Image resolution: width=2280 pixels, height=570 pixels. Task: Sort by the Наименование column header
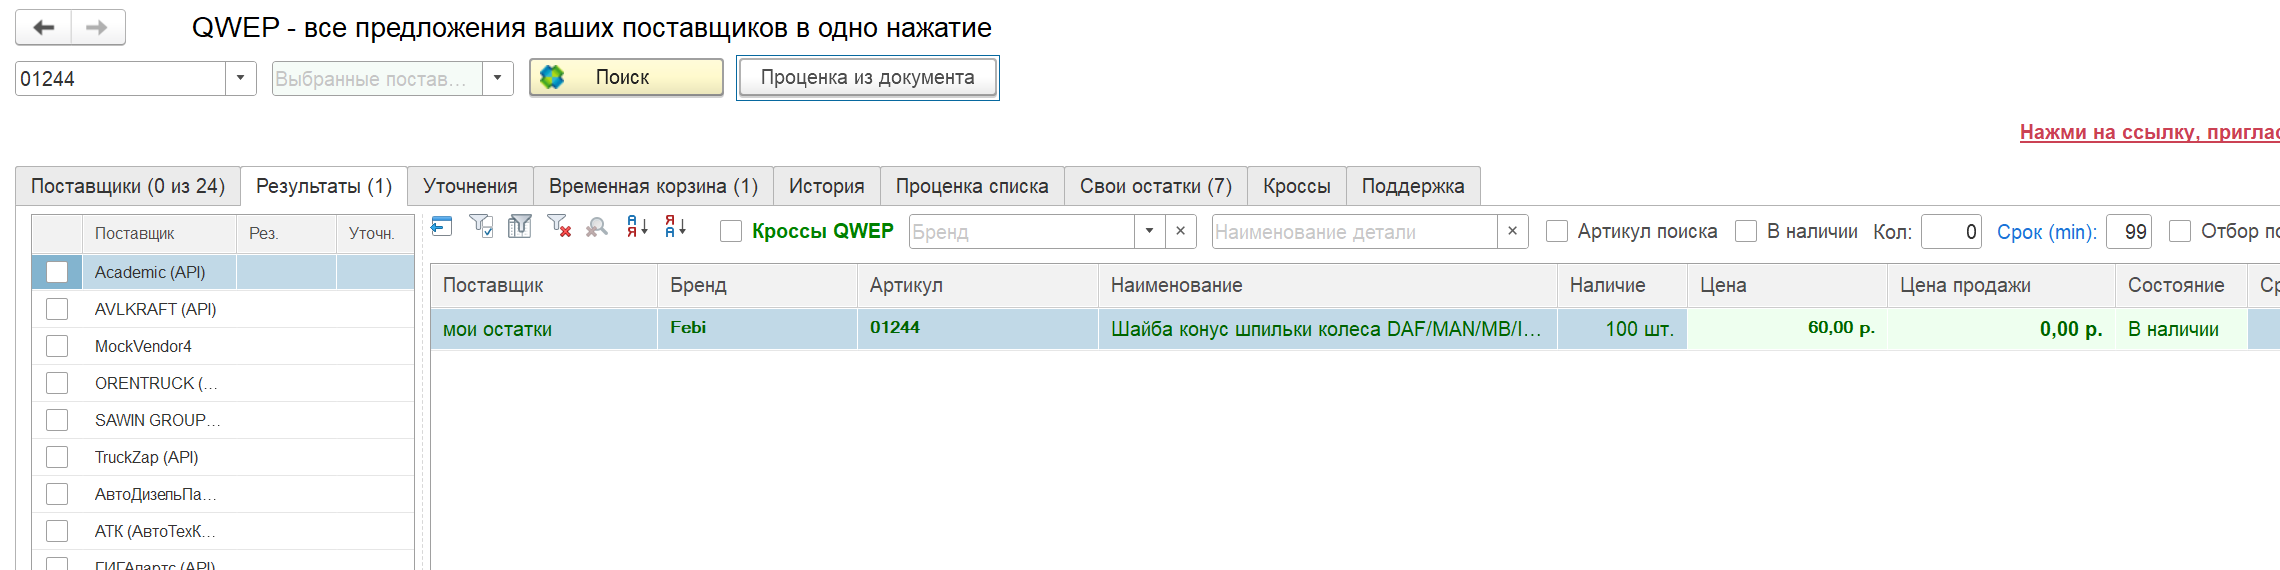point(1327,285)
